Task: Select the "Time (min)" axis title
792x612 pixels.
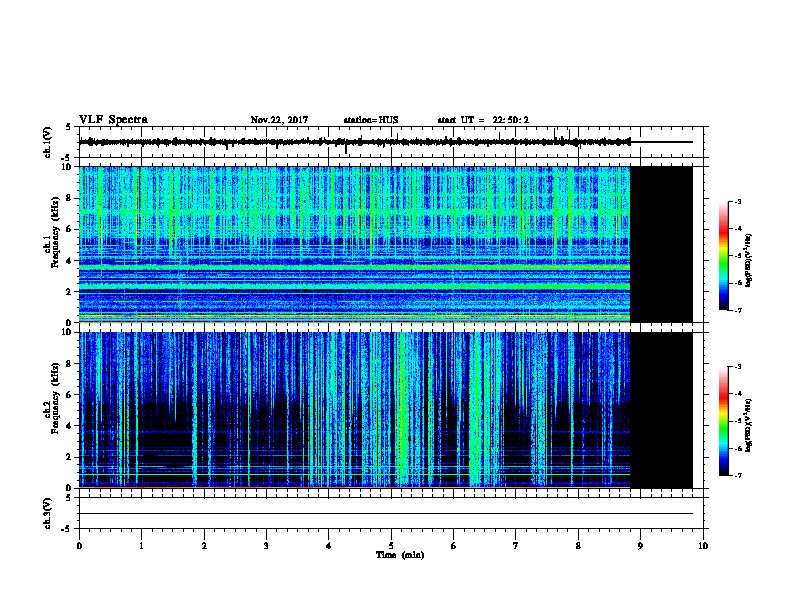Action: [x=400, y=555]
